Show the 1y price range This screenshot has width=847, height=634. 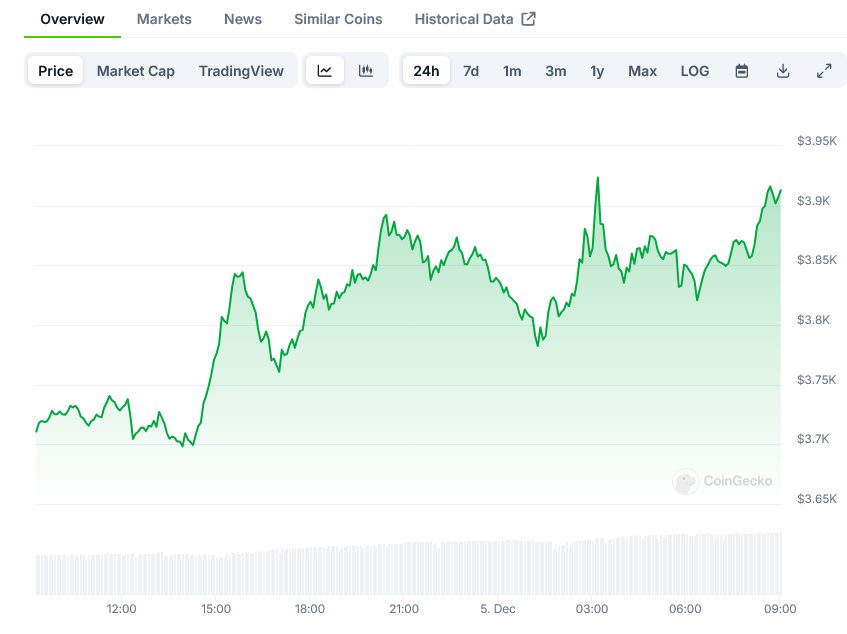[x=597, y=71]
